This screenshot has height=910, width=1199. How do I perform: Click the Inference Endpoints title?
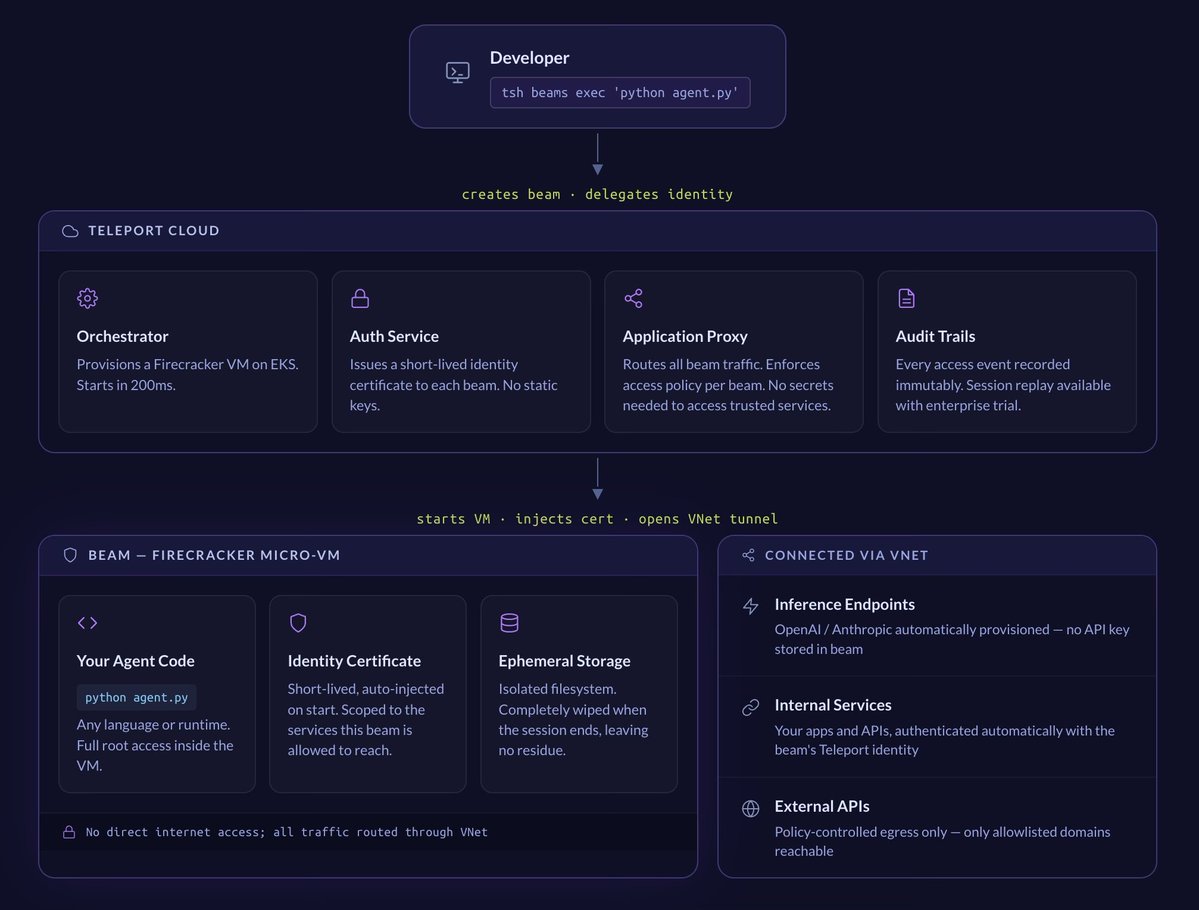click(845, 604)
